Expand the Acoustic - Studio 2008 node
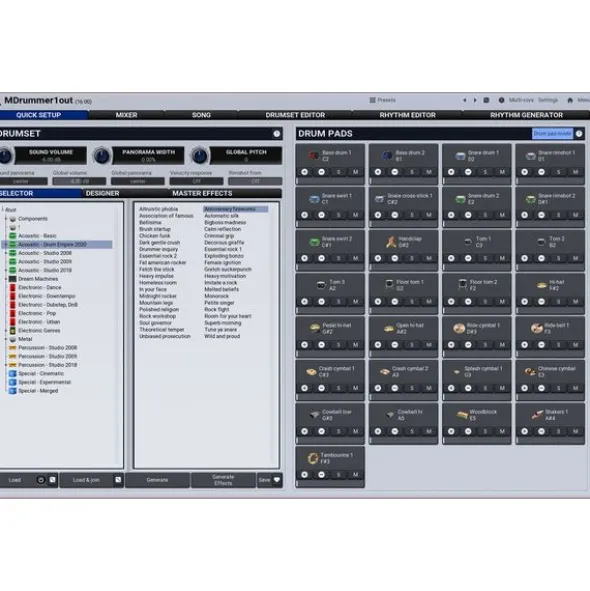Viewport: 590px width, 591px height. tap(6, 253)
